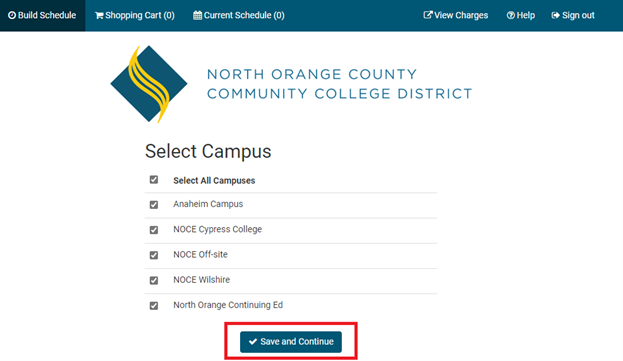Toggle the NOCE Wilshire checkbox

point(154,280)
